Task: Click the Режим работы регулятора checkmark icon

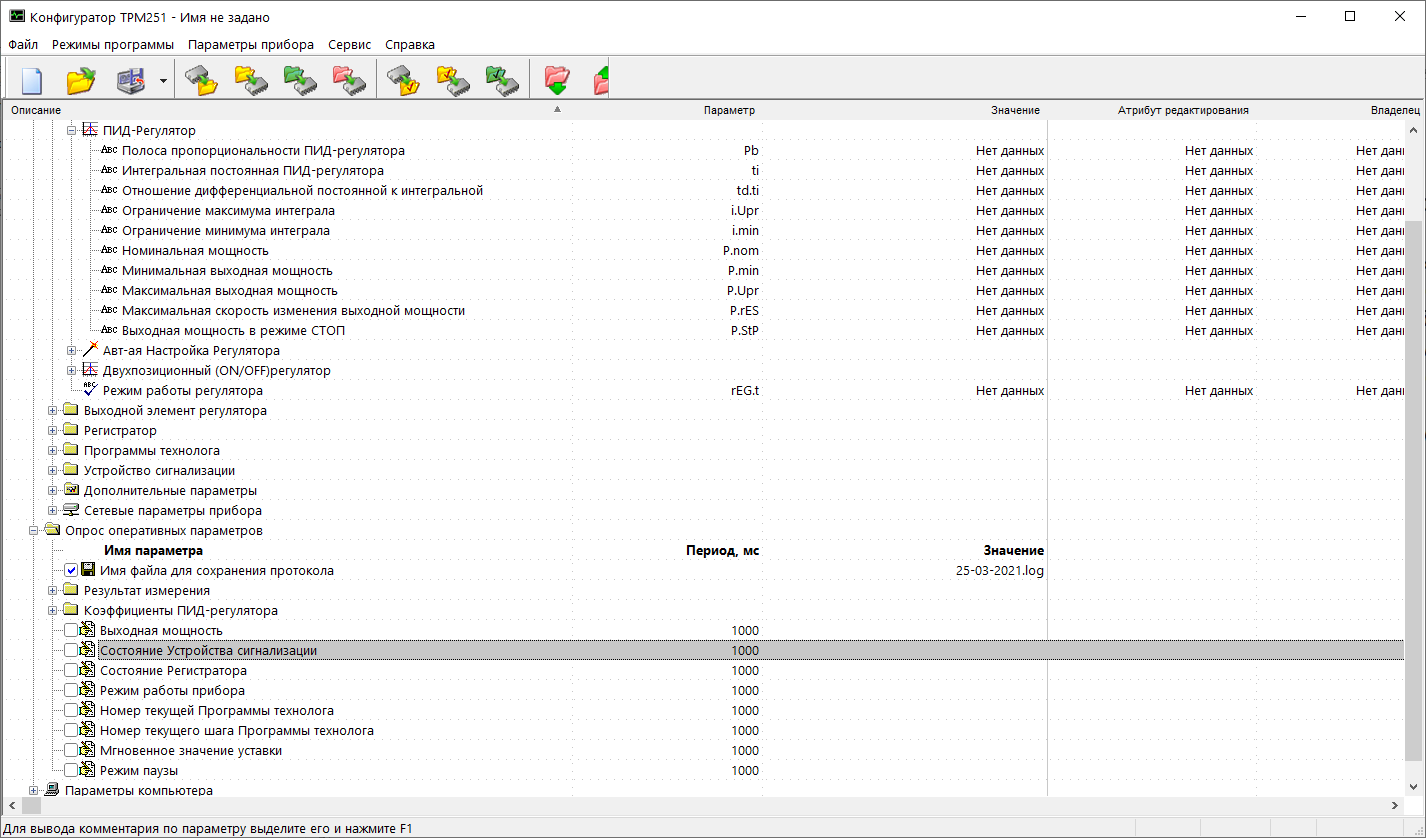Action: point(90,390)
